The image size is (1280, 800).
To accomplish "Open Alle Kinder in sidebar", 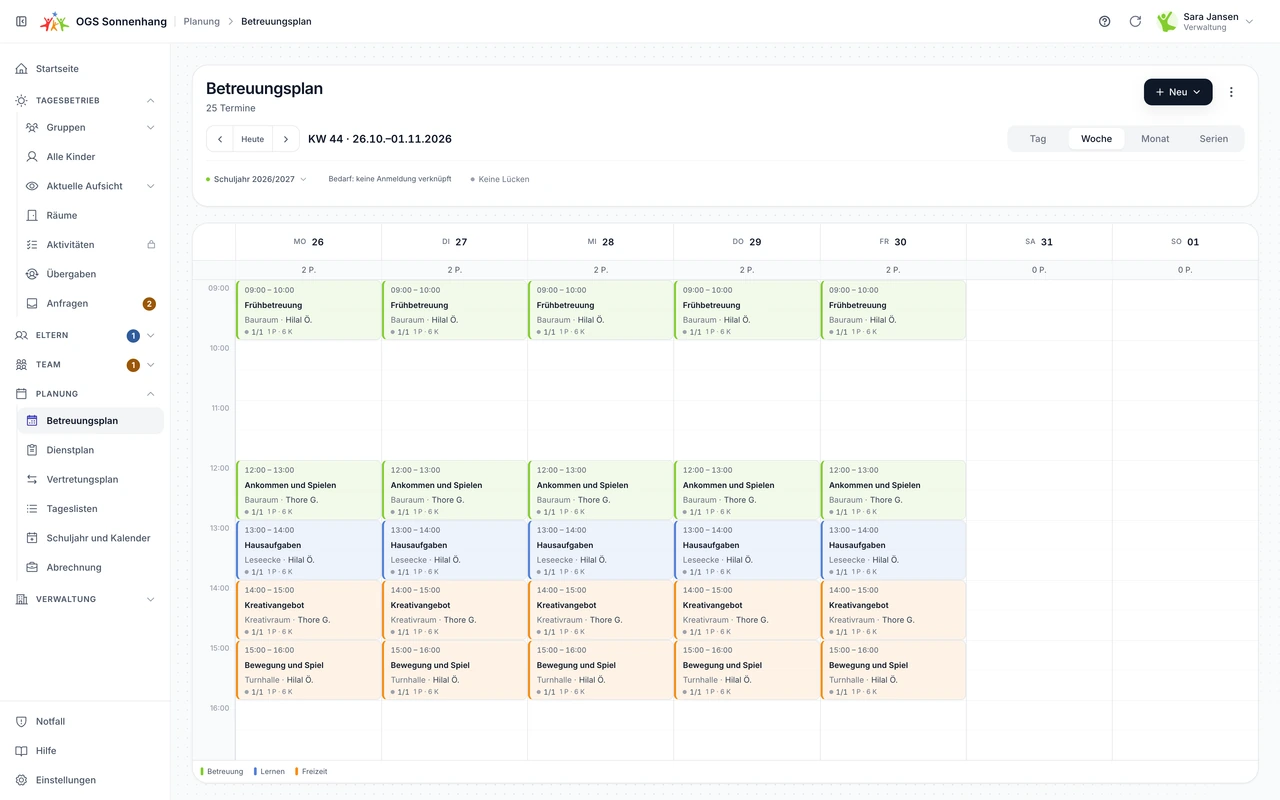I will click(x=90, y=157).
